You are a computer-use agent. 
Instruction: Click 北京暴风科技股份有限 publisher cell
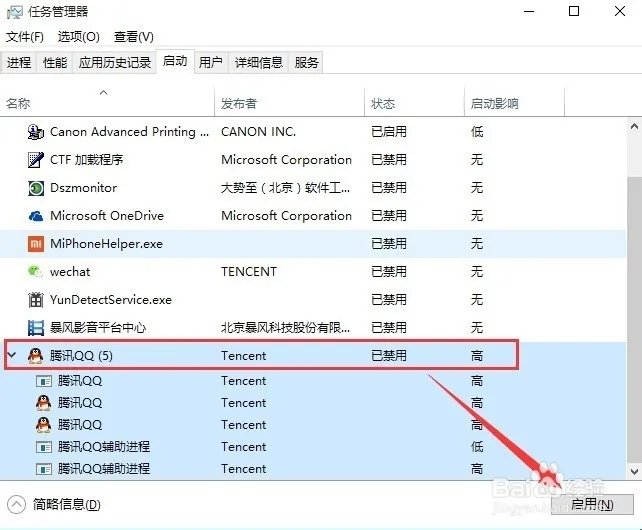285,328
